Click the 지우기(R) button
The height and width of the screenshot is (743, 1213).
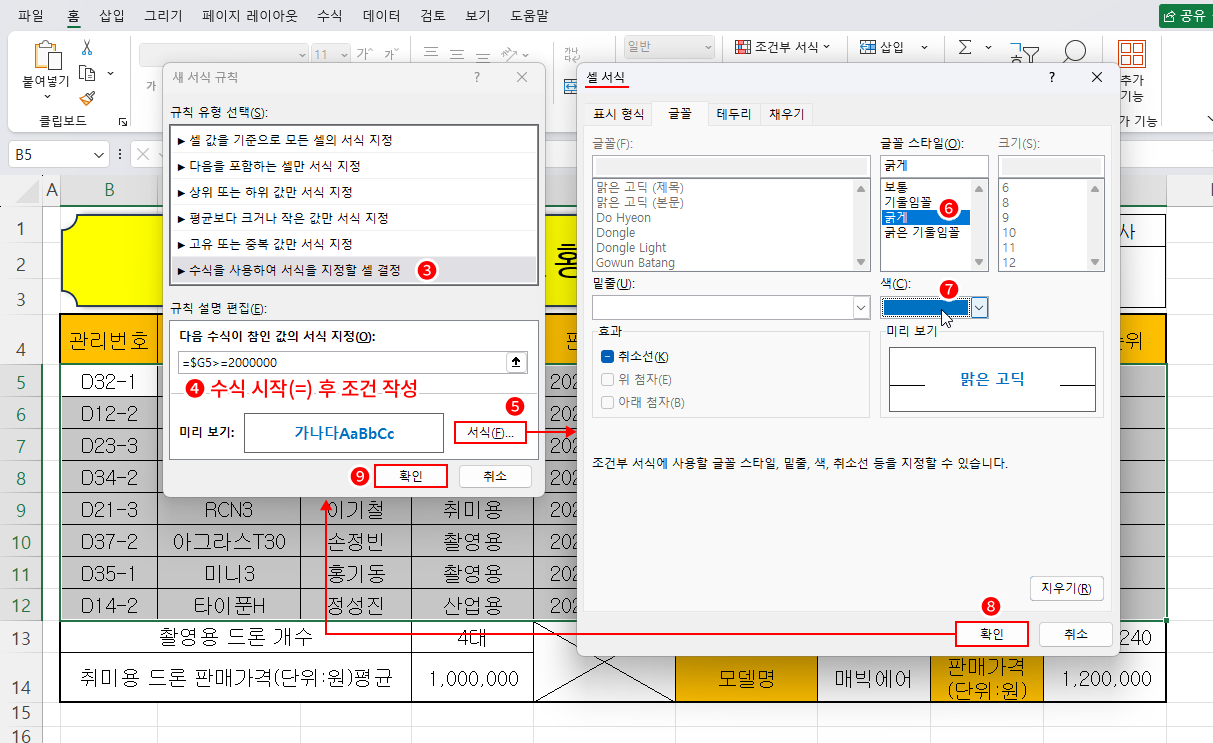pos(1066,588)
